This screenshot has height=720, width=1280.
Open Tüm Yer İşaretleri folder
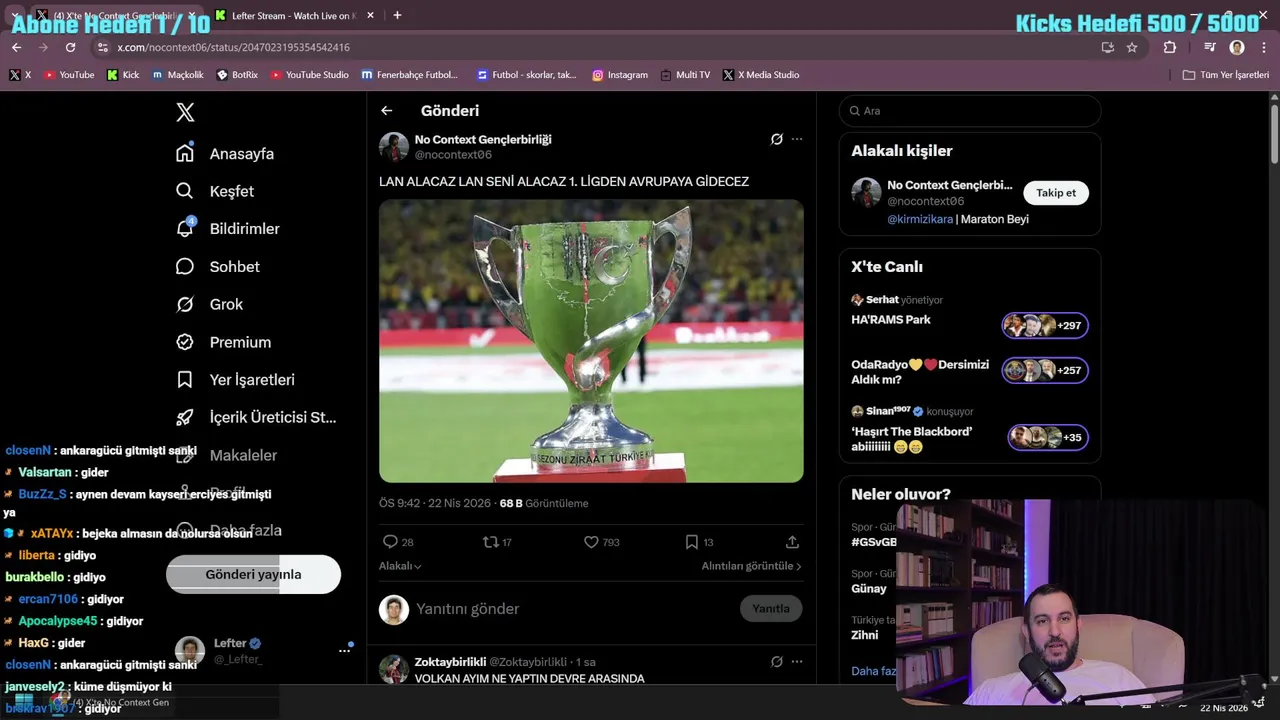(1225, 75)
